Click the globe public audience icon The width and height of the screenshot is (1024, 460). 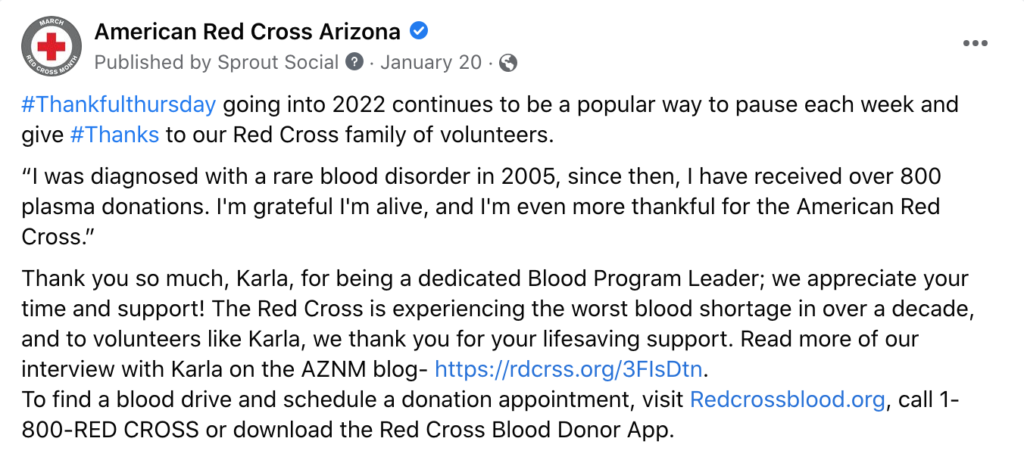[x=507, y=63]
